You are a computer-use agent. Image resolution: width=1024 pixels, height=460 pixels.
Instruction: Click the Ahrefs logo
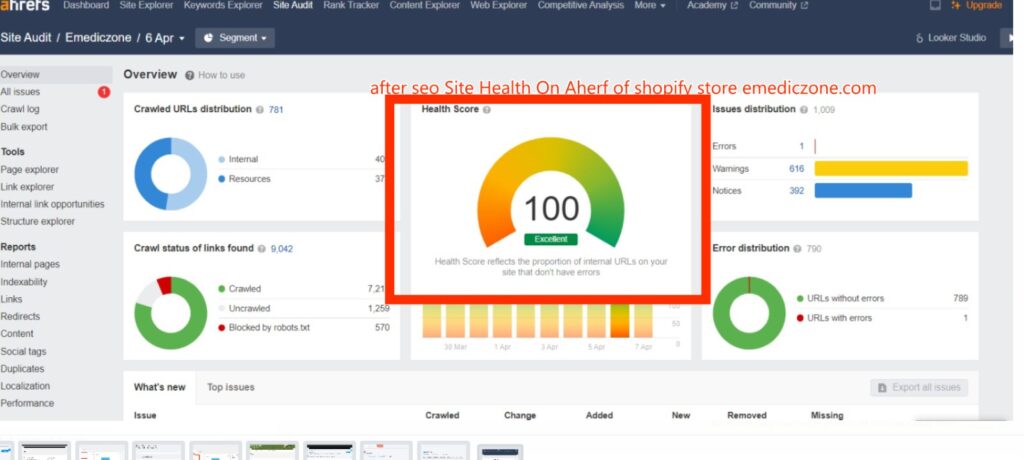click(24, 6)
